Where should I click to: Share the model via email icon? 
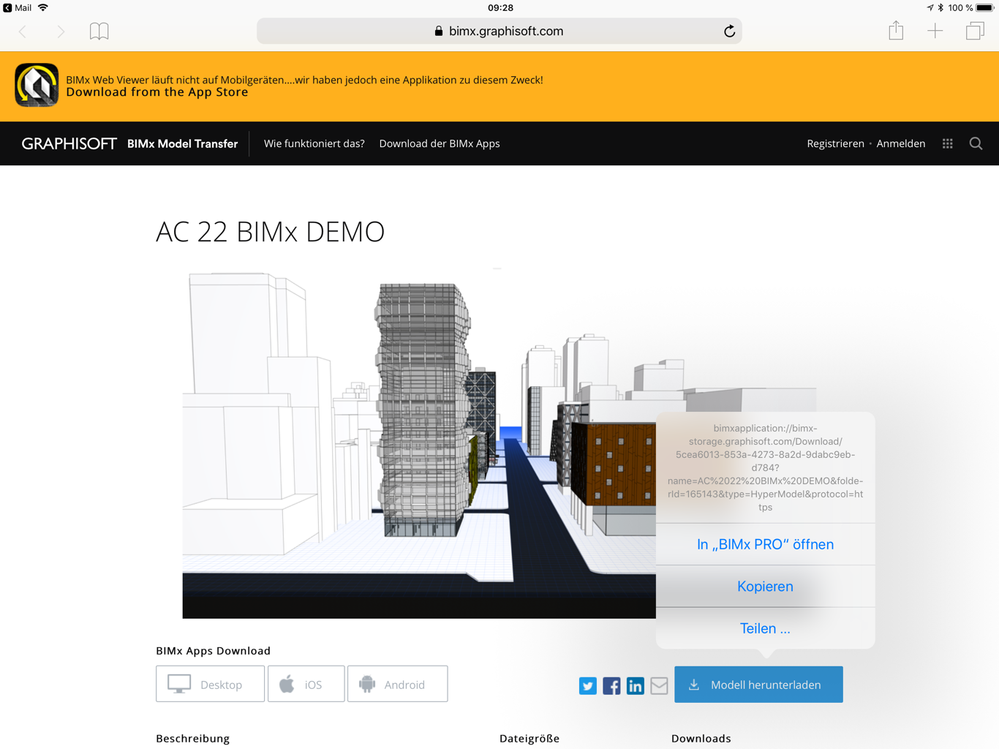pyautogui.click(x=659, y=686)
